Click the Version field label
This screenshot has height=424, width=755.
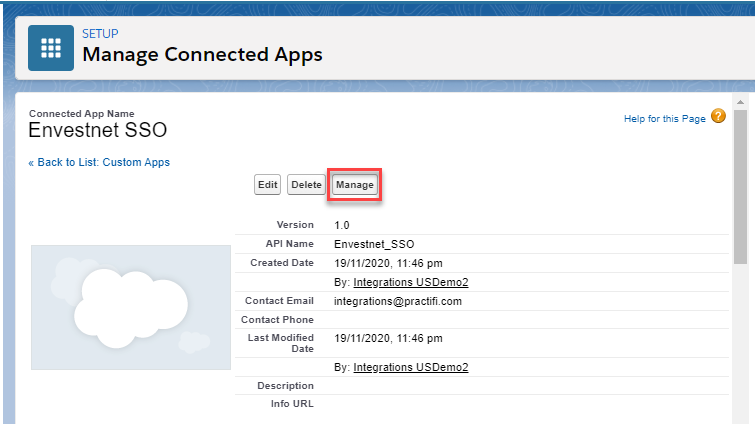pyautogui.click(x=295, y=225)
